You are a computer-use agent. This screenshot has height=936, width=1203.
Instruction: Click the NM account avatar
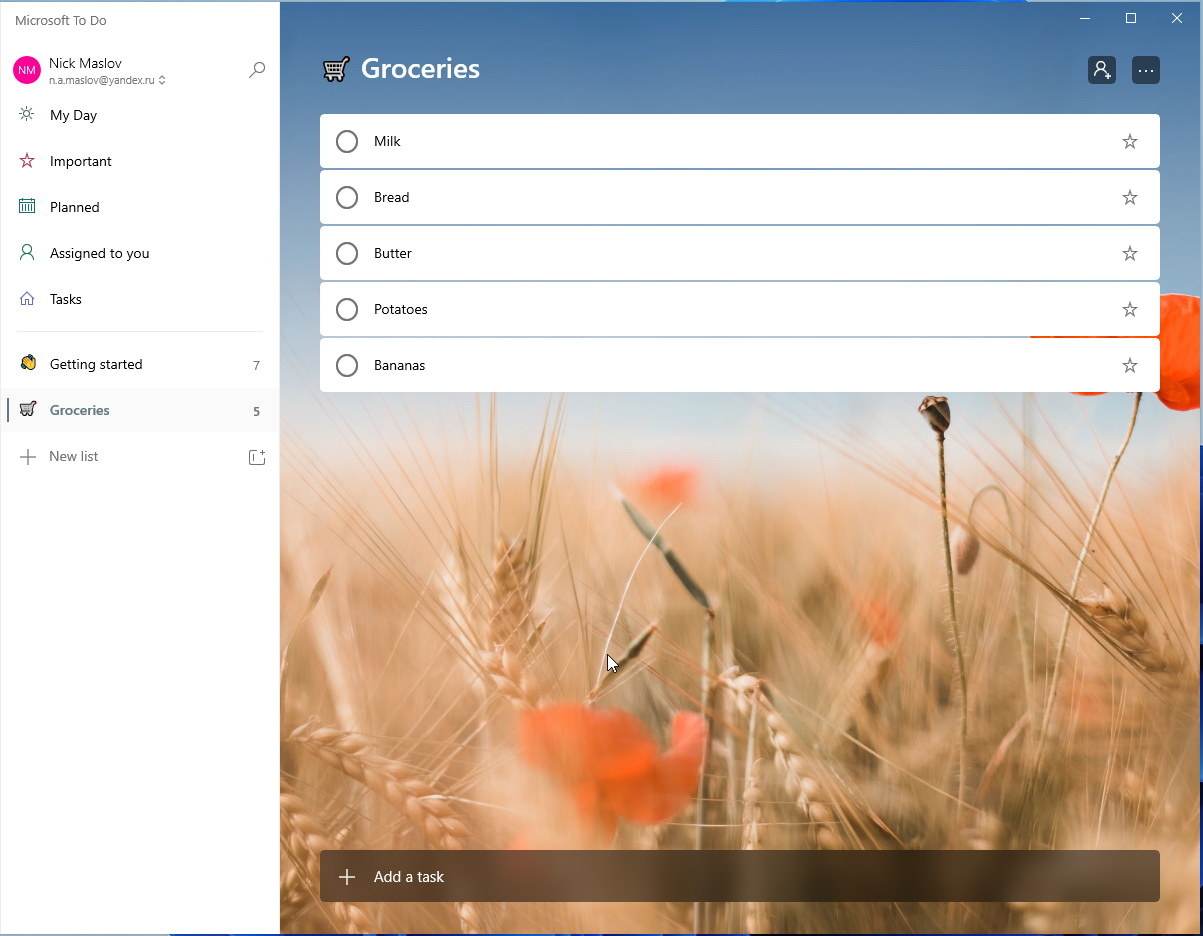27,70
